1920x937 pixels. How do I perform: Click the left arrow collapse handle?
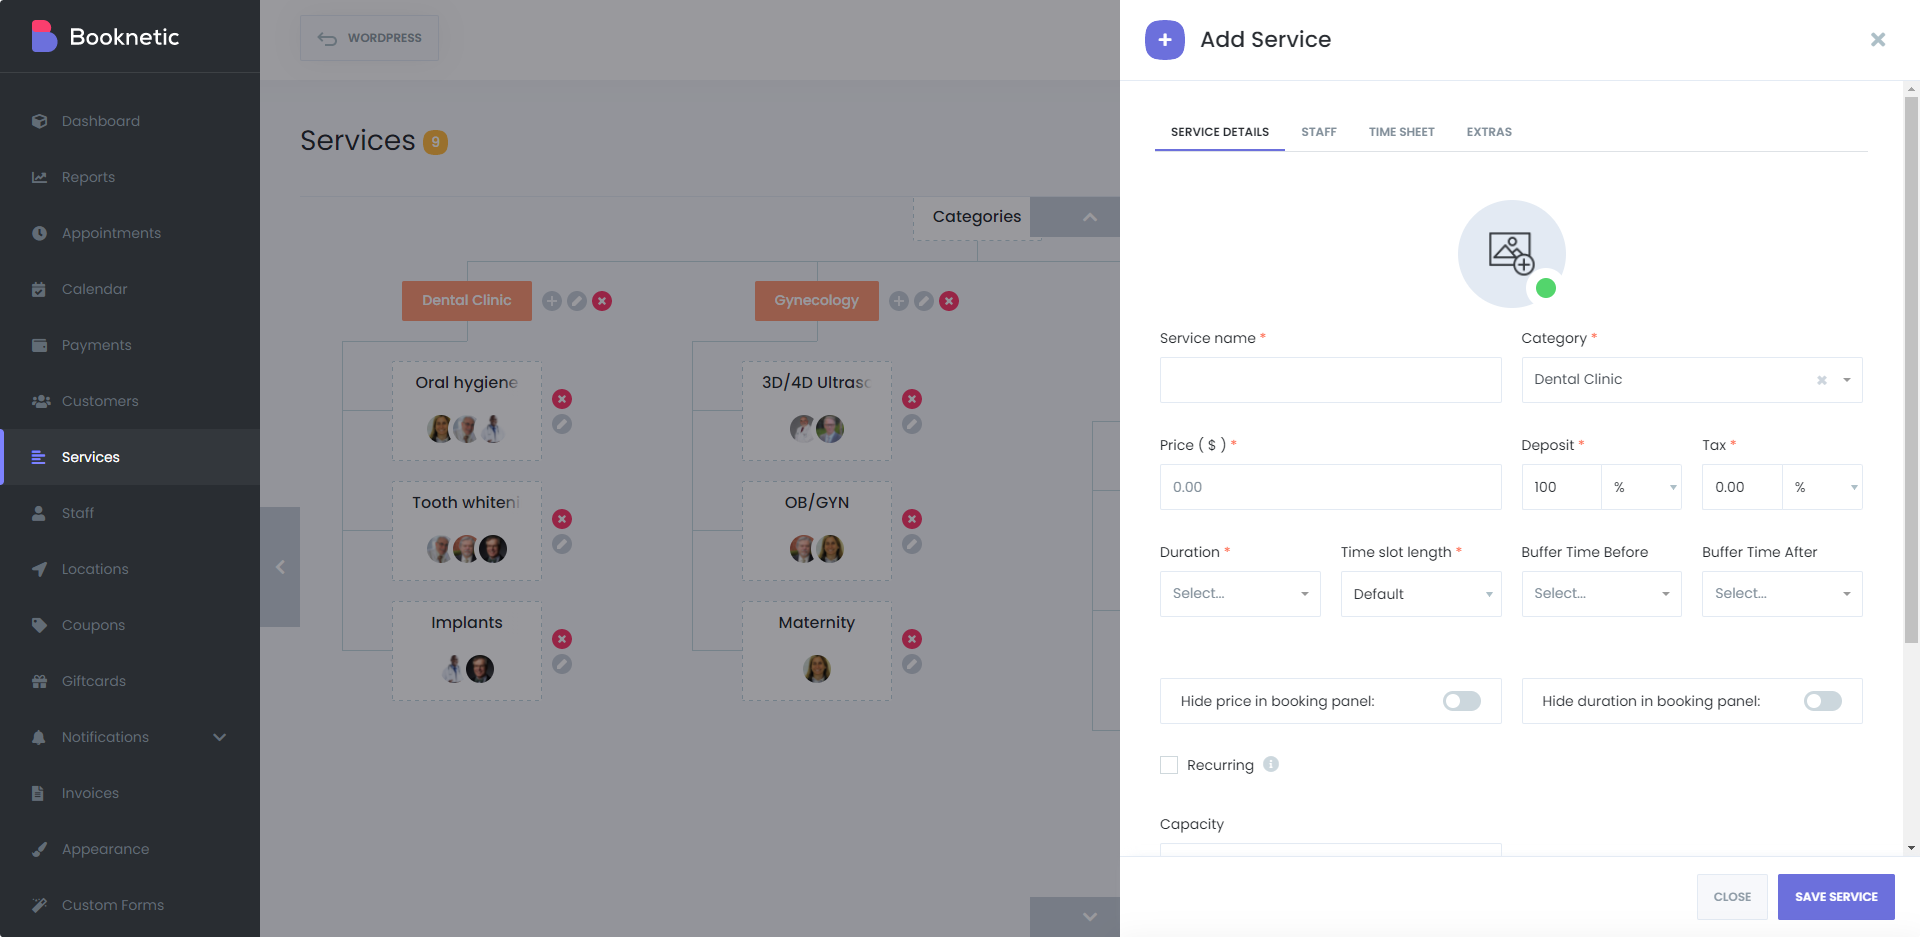coord(280,567)
